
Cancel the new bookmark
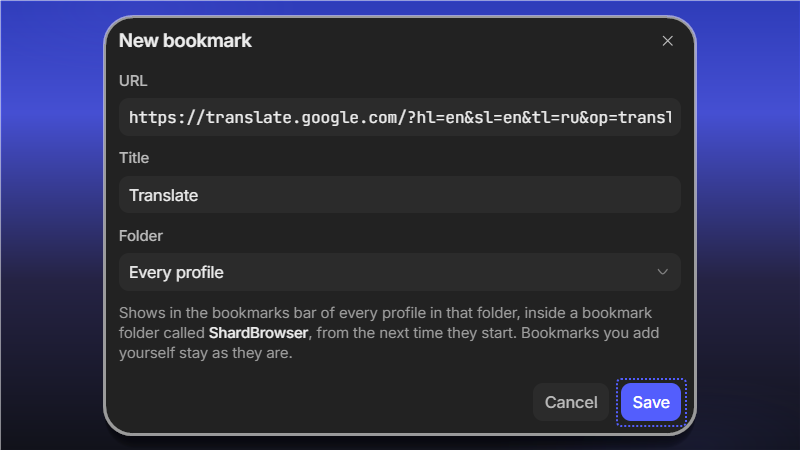[x=571, y=403]
